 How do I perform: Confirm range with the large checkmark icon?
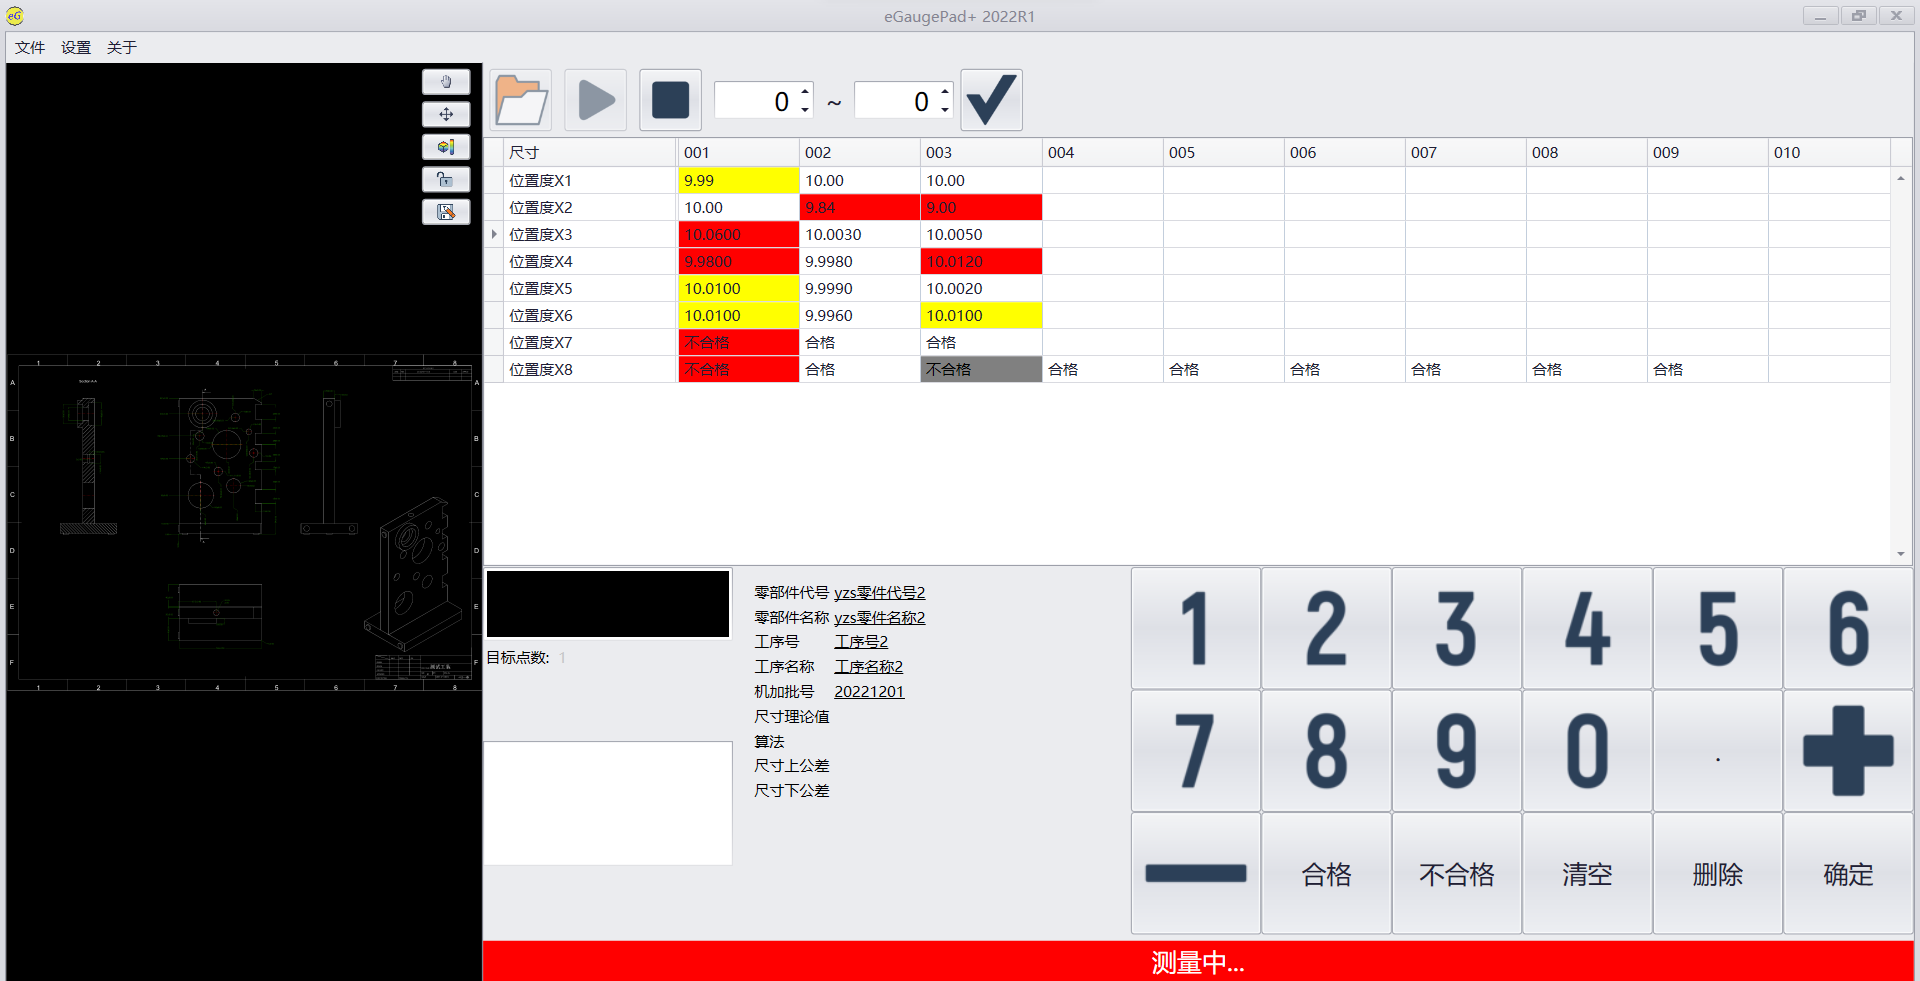click(x=991, y=100)
